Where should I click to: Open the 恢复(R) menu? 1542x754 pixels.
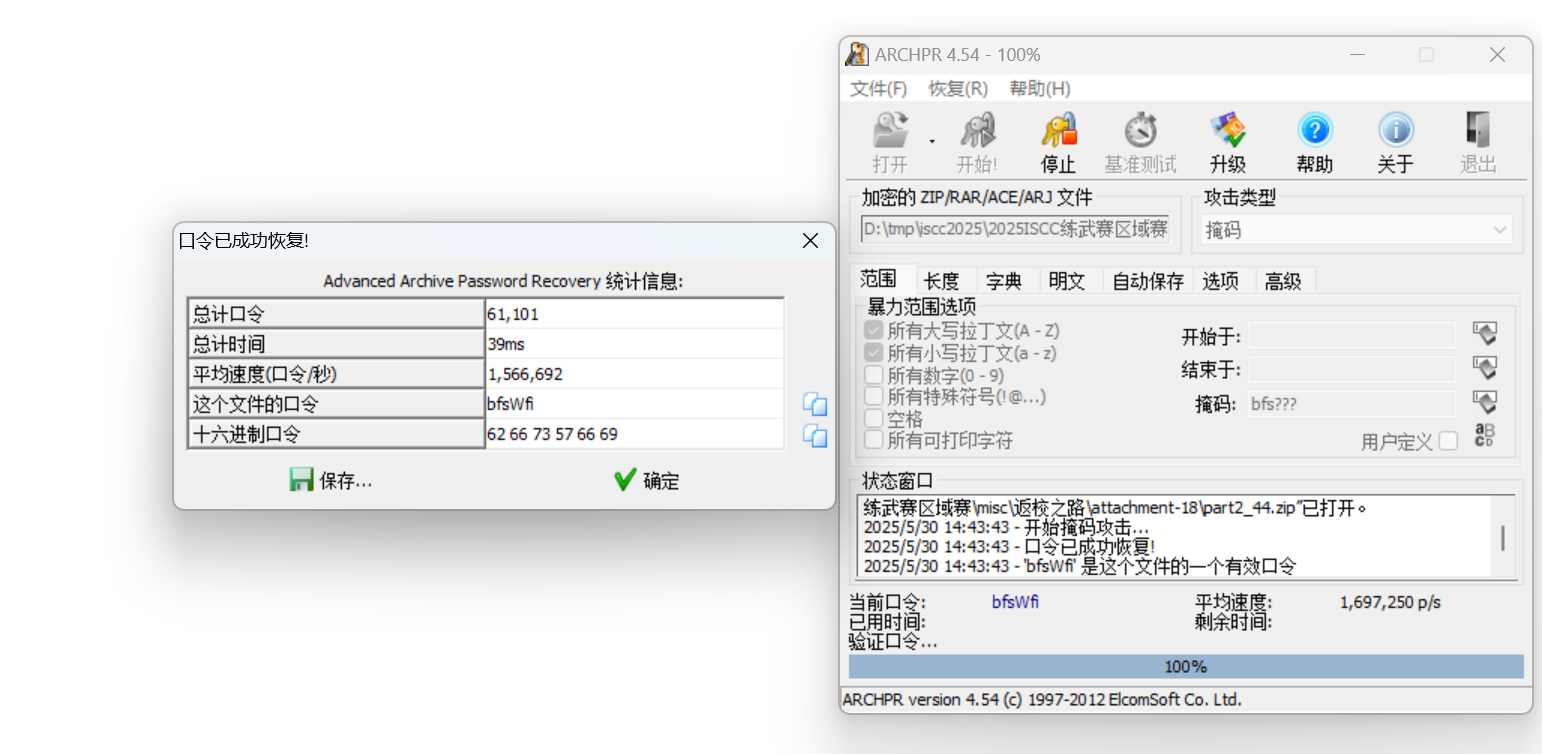(958, 88)
